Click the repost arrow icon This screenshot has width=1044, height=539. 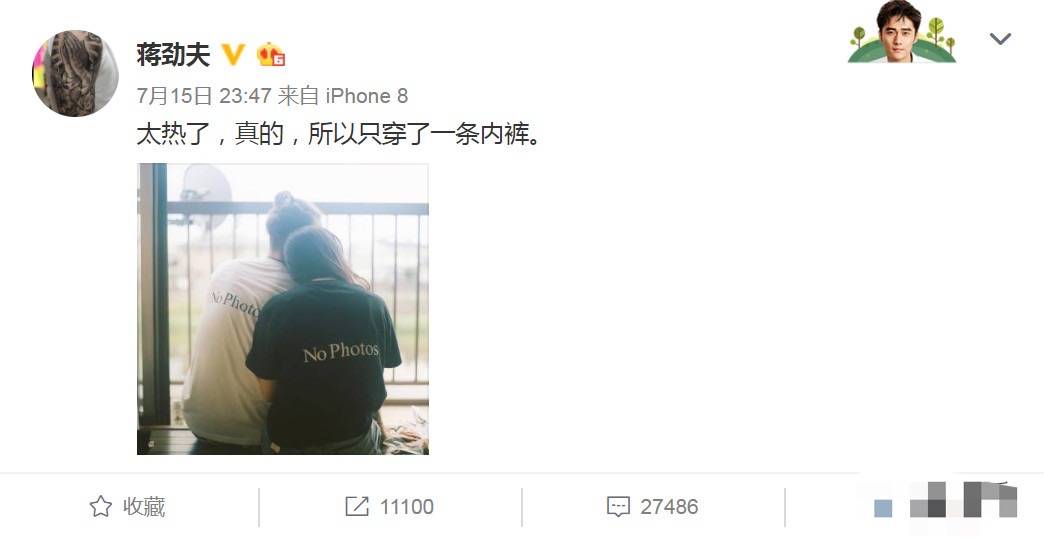tap(357, 506)
